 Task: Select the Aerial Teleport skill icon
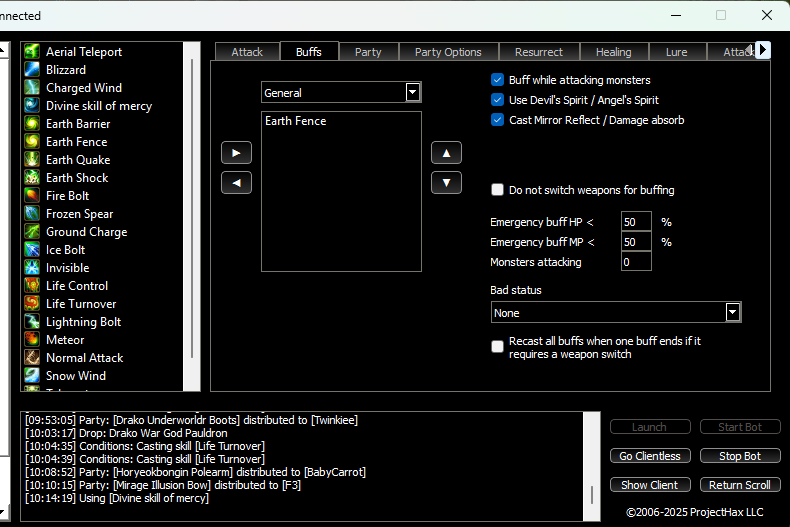pos(32,52)
